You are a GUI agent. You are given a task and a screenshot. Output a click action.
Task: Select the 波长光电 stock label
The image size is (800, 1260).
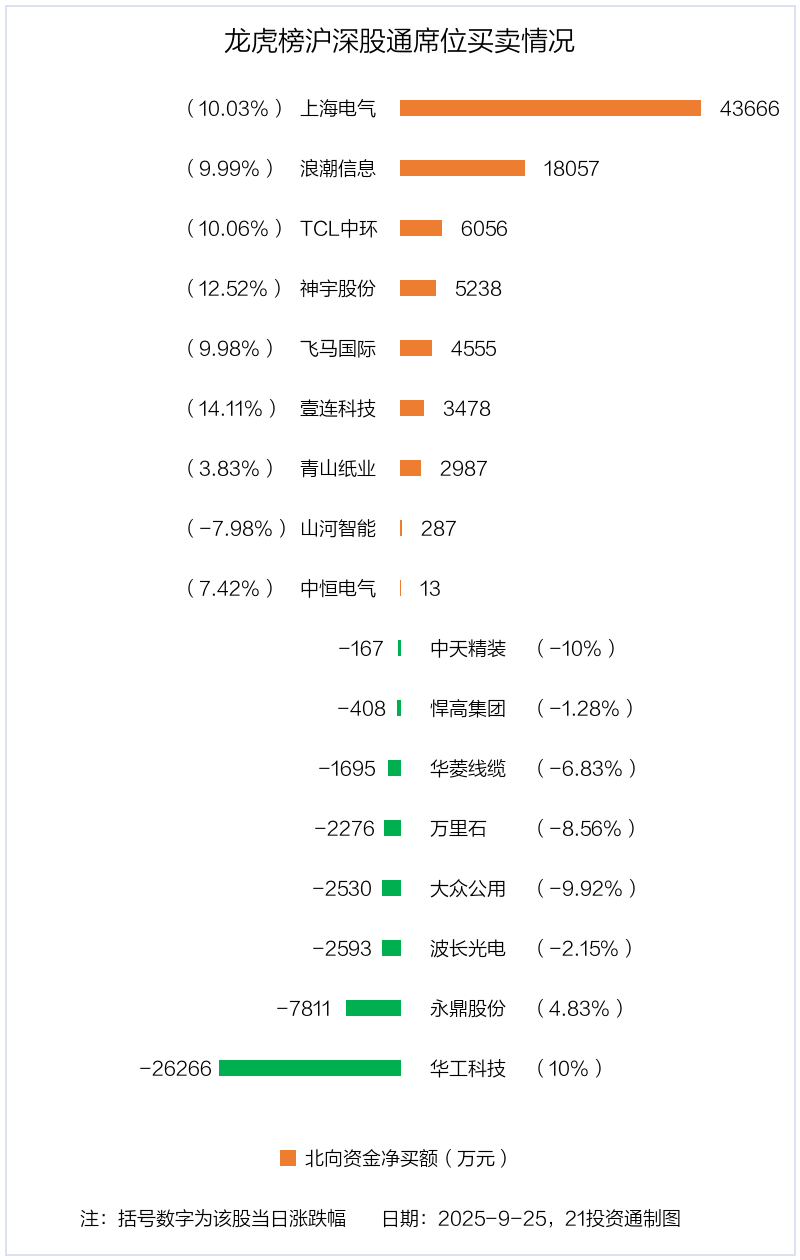point(468,948)
